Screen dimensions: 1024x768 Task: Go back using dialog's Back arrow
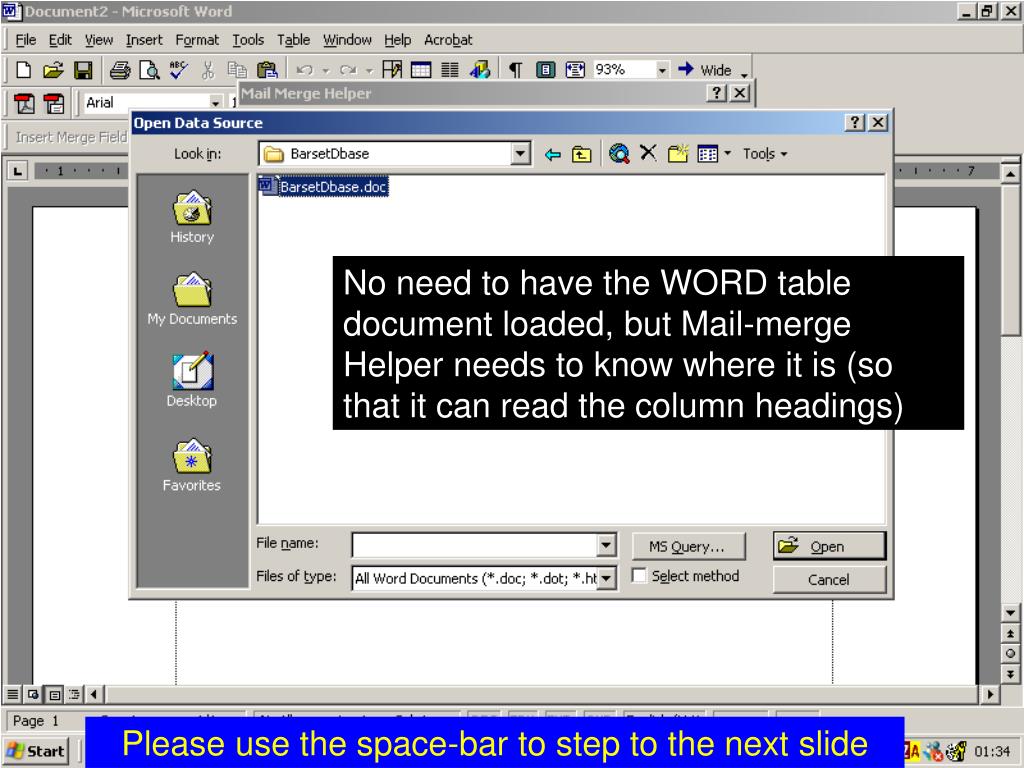pos(552,155)
